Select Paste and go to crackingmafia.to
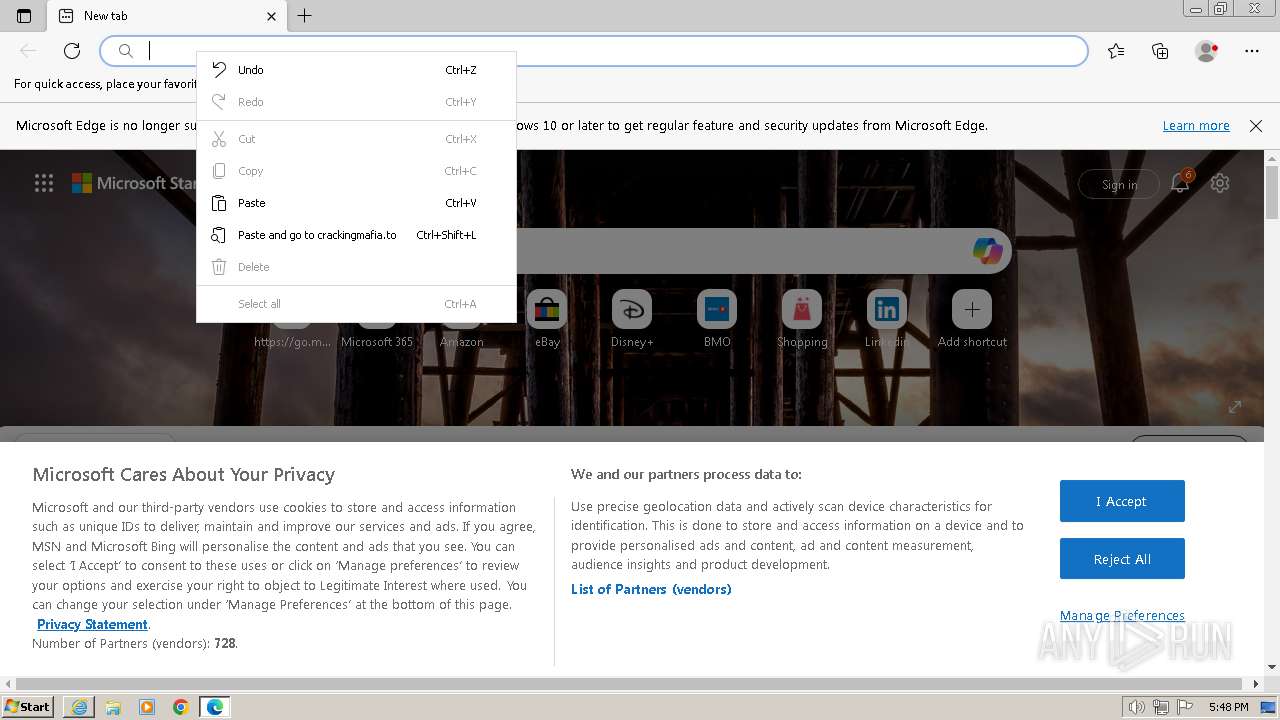Image resolution: width=1280 pixels, height=720 pixels. pyautogui.click(x=357, y=235)
